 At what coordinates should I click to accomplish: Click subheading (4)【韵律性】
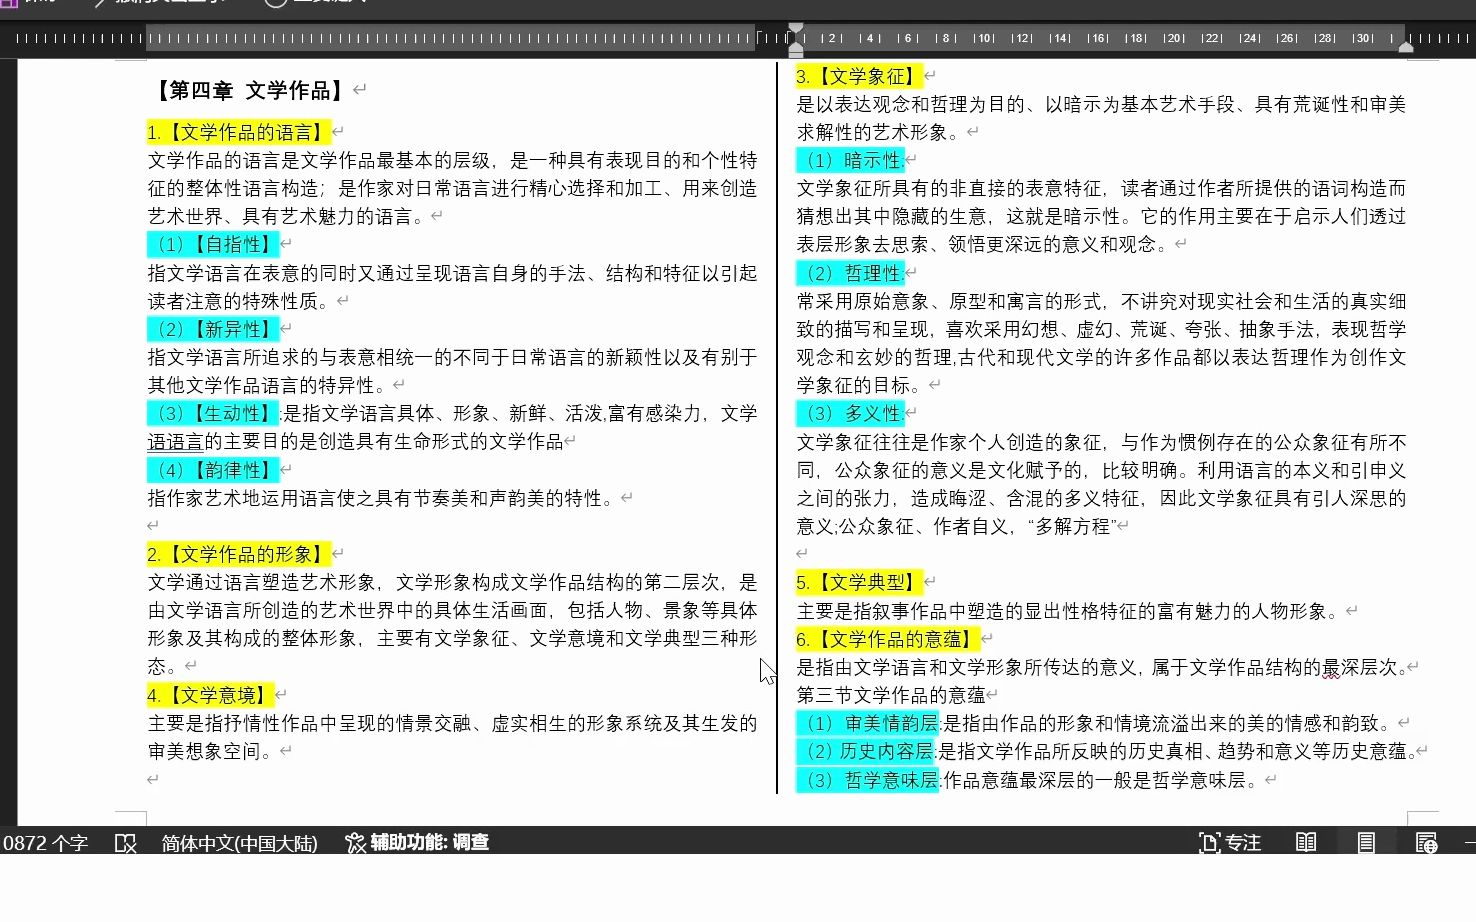(x=213, y=470)
